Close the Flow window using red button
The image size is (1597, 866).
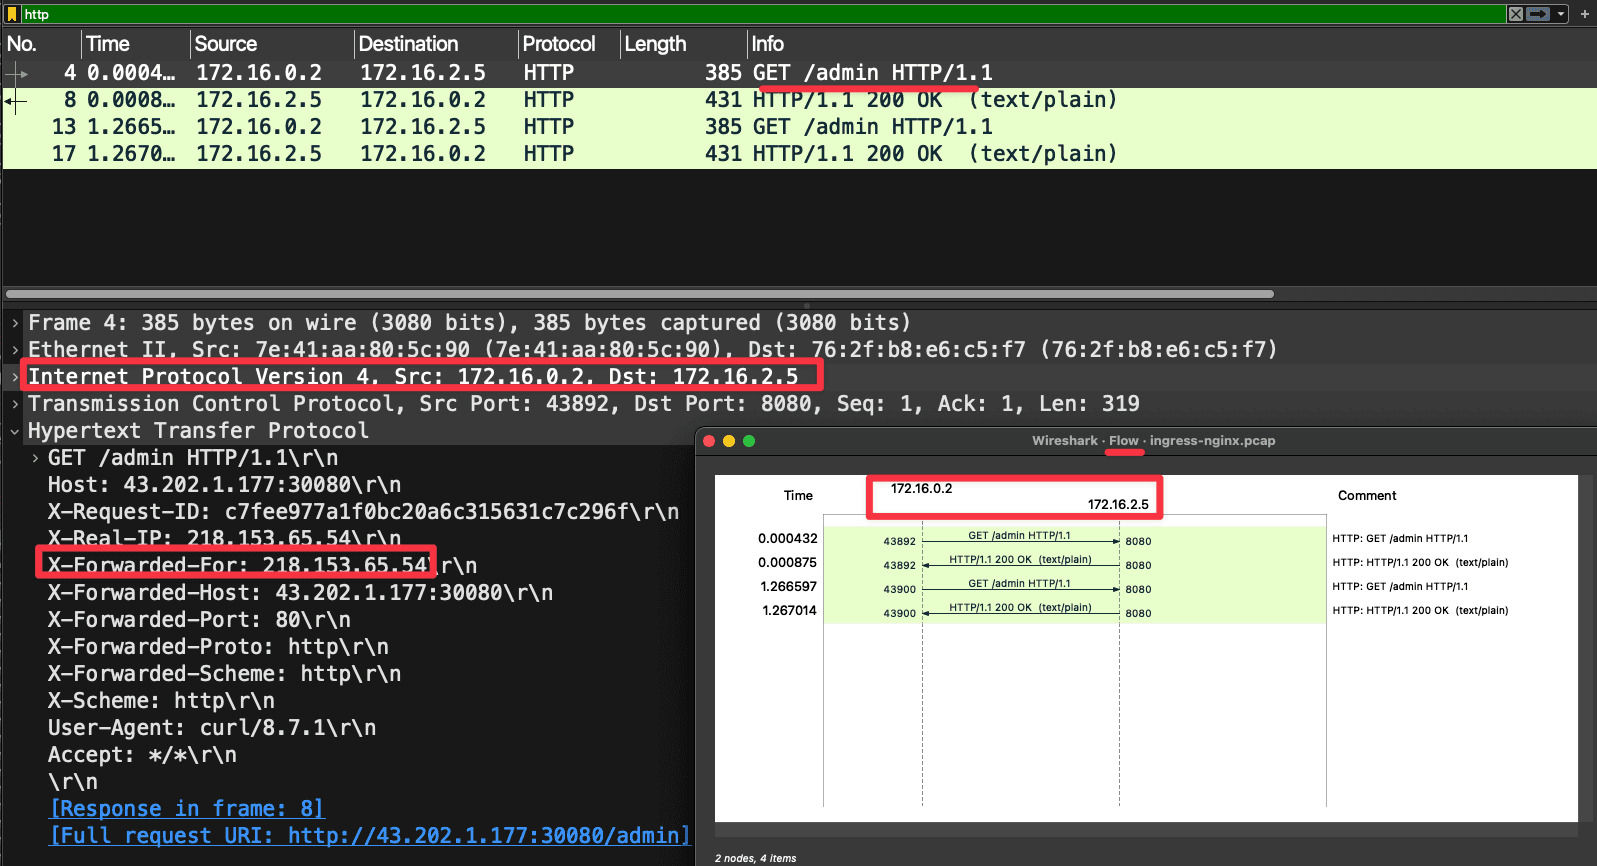[709, 441]
